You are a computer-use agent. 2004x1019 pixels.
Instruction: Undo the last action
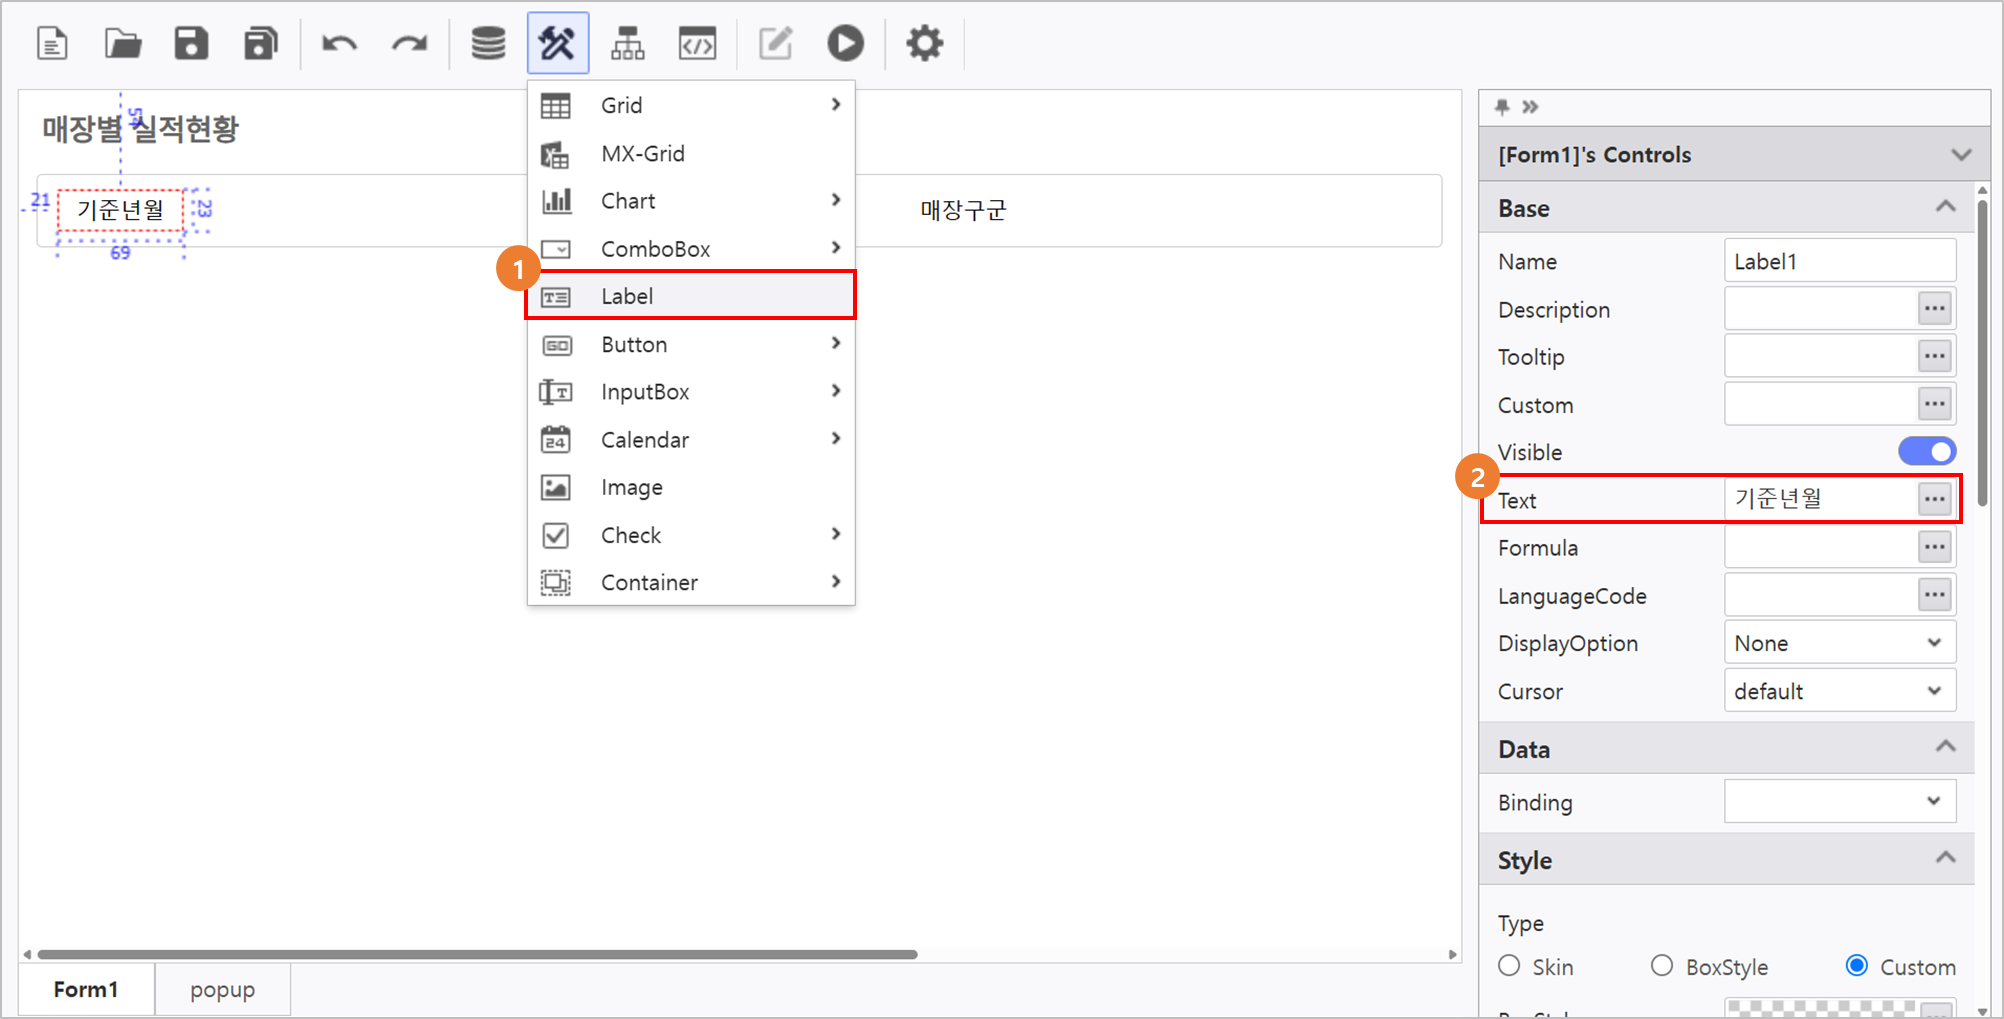tap(339, 44)
